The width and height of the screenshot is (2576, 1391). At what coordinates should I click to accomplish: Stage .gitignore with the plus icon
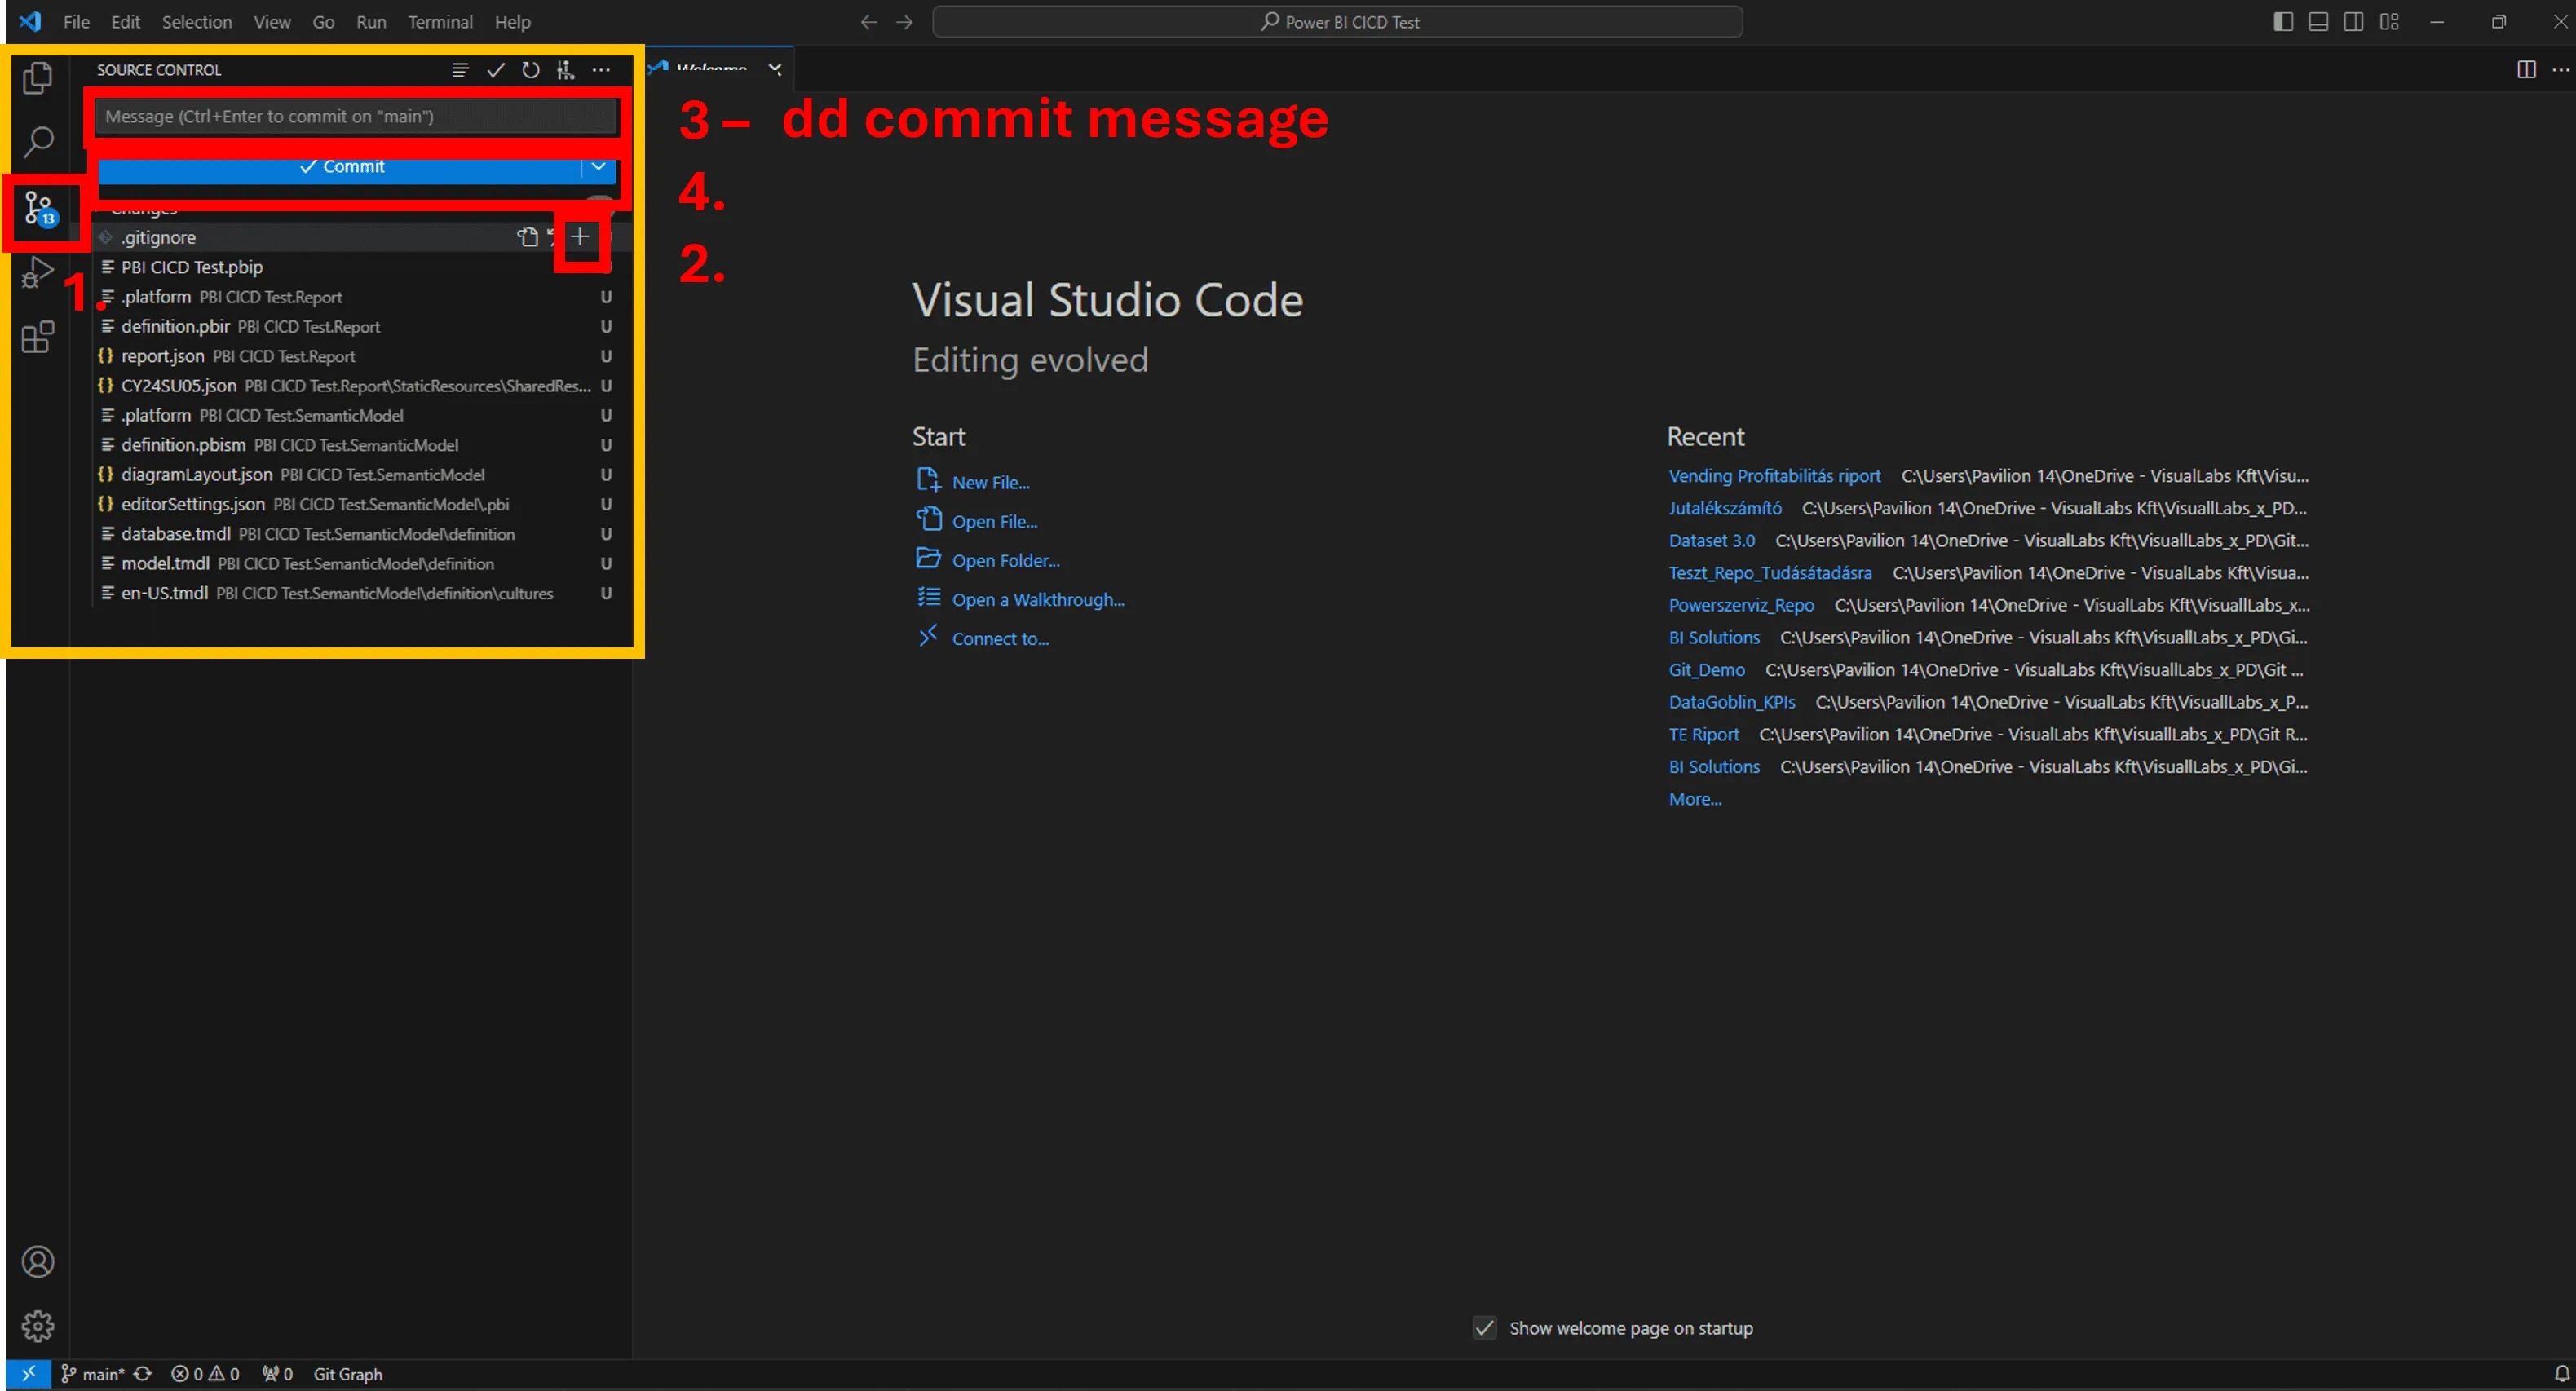(x=580, y=237)
